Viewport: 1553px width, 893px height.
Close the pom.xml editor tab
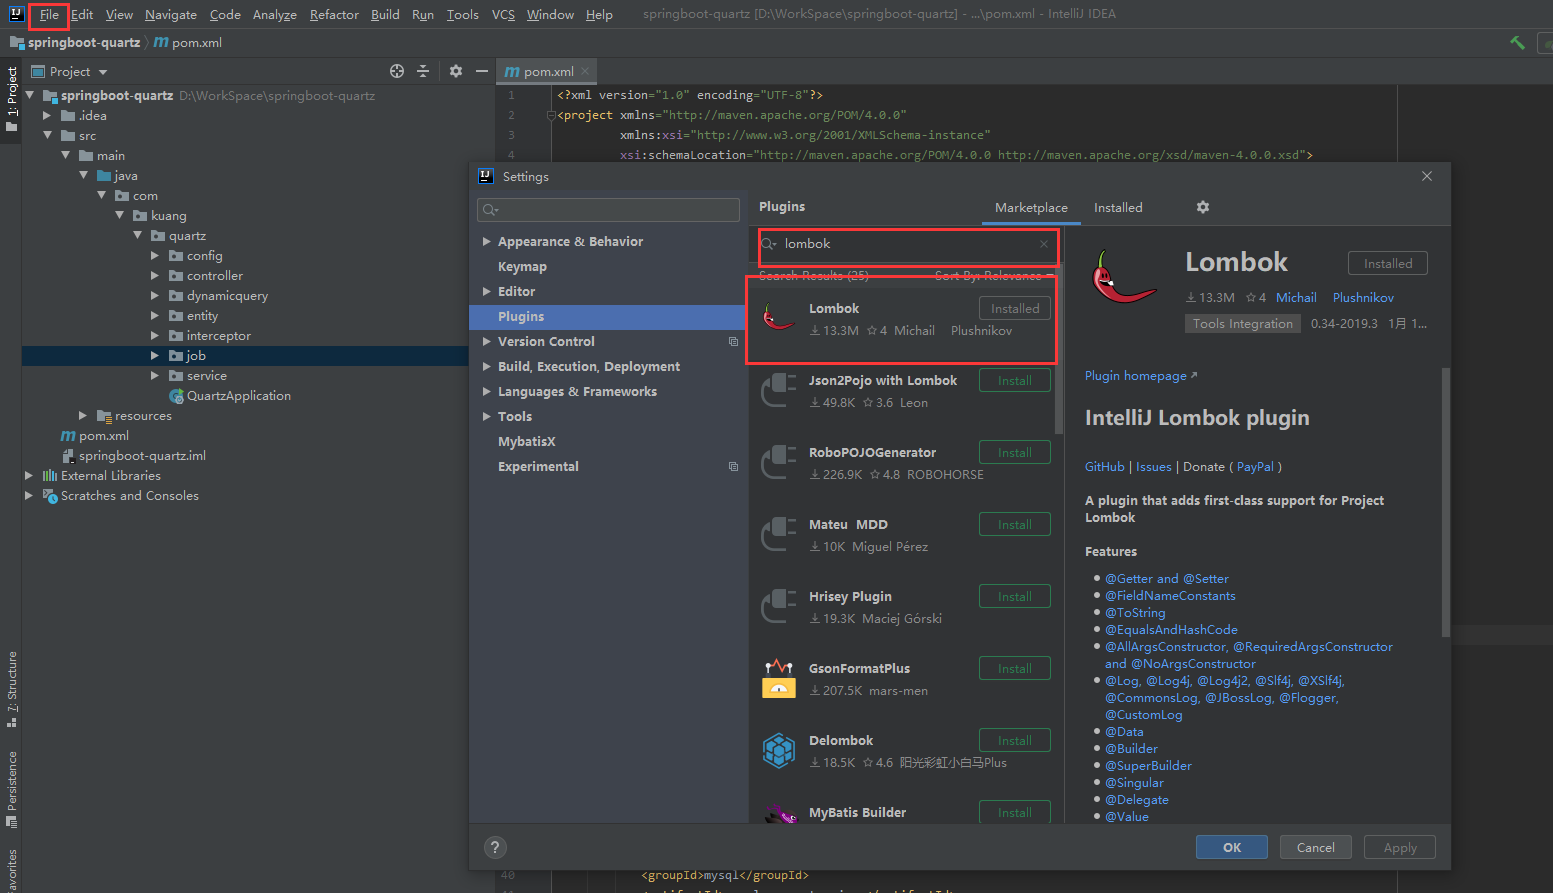click(585, 71)
